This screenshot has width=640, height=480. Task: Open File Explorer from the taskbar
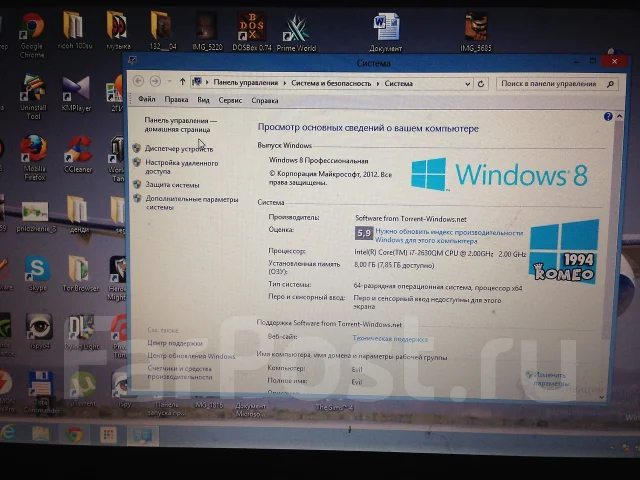pyautogui.click(x=40, y=433)
